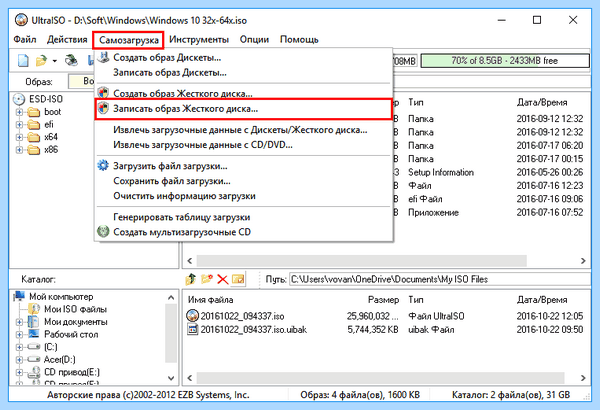Click the icon of 20161022_094337.iso.uibak
The width and height of the screenshot is (600, 410).
point(192,329)
